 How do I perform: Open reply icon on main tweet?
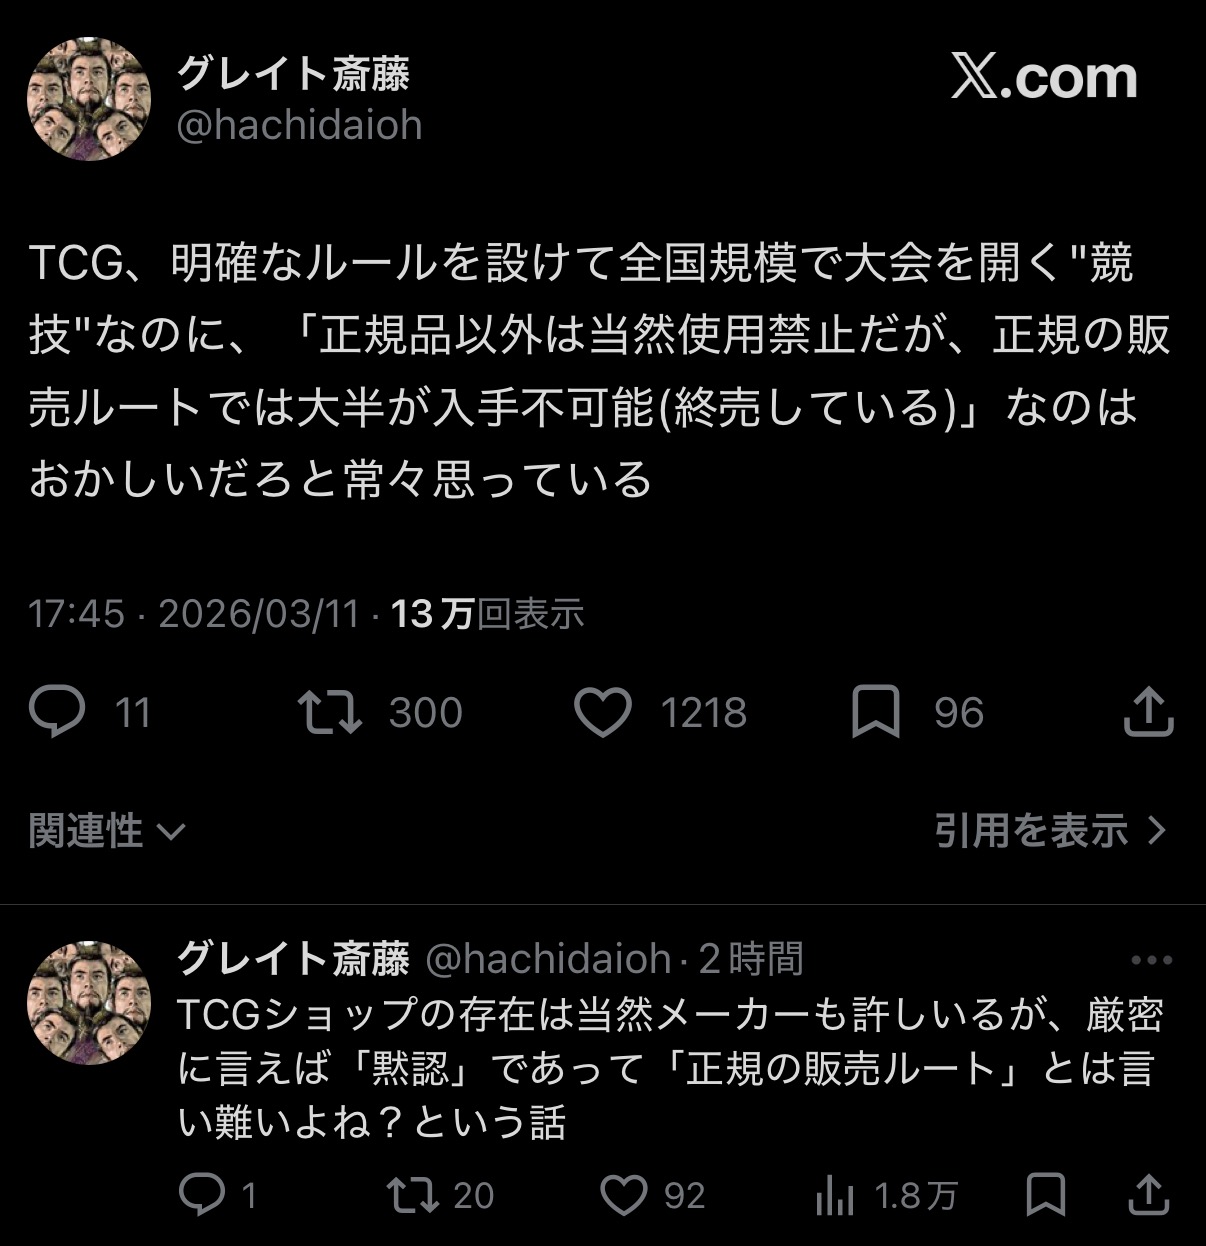pos(57,712)
